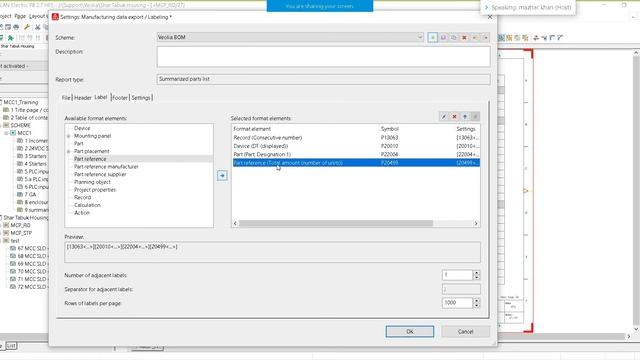Click the horizontal scrollbar of selected format elements

(336, 224)
